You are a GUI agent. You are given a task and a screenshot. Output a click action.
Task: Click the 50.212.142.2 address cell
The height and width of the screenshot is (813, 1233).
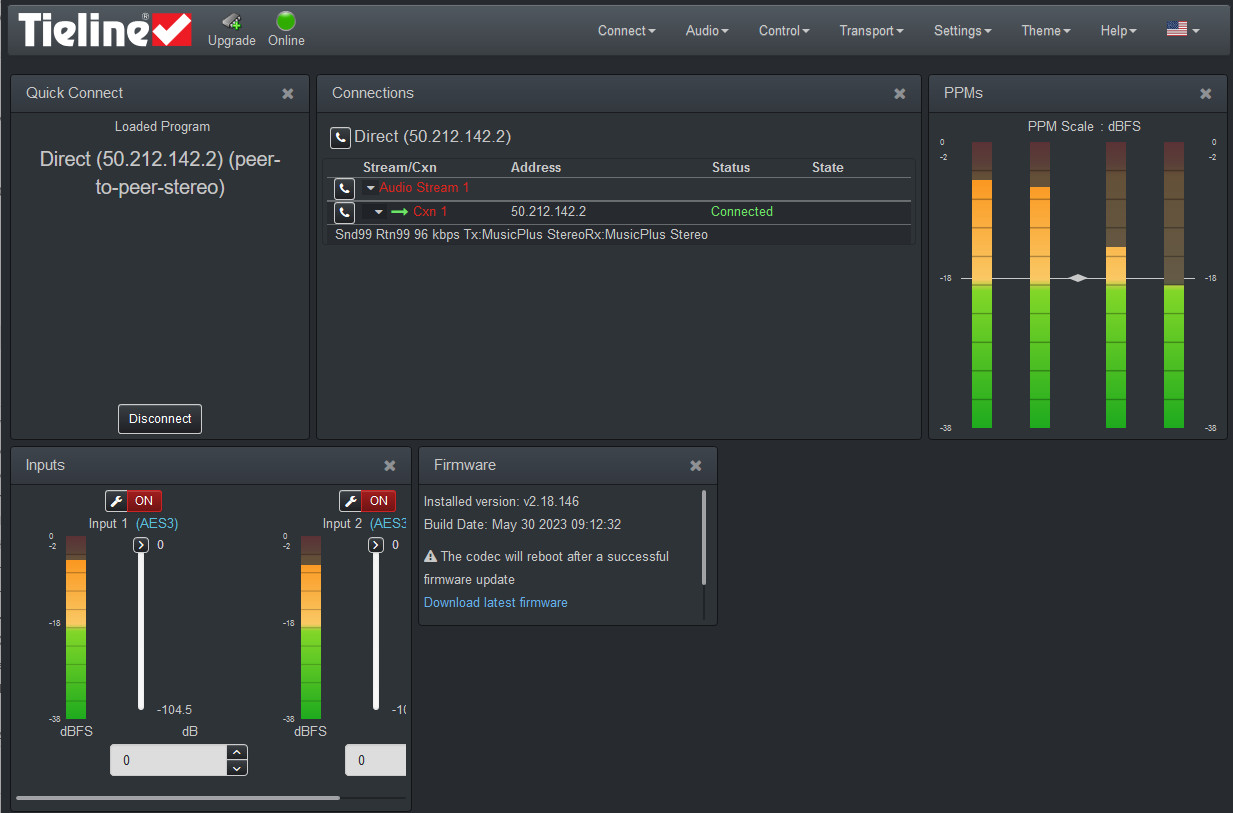(548, 212)
